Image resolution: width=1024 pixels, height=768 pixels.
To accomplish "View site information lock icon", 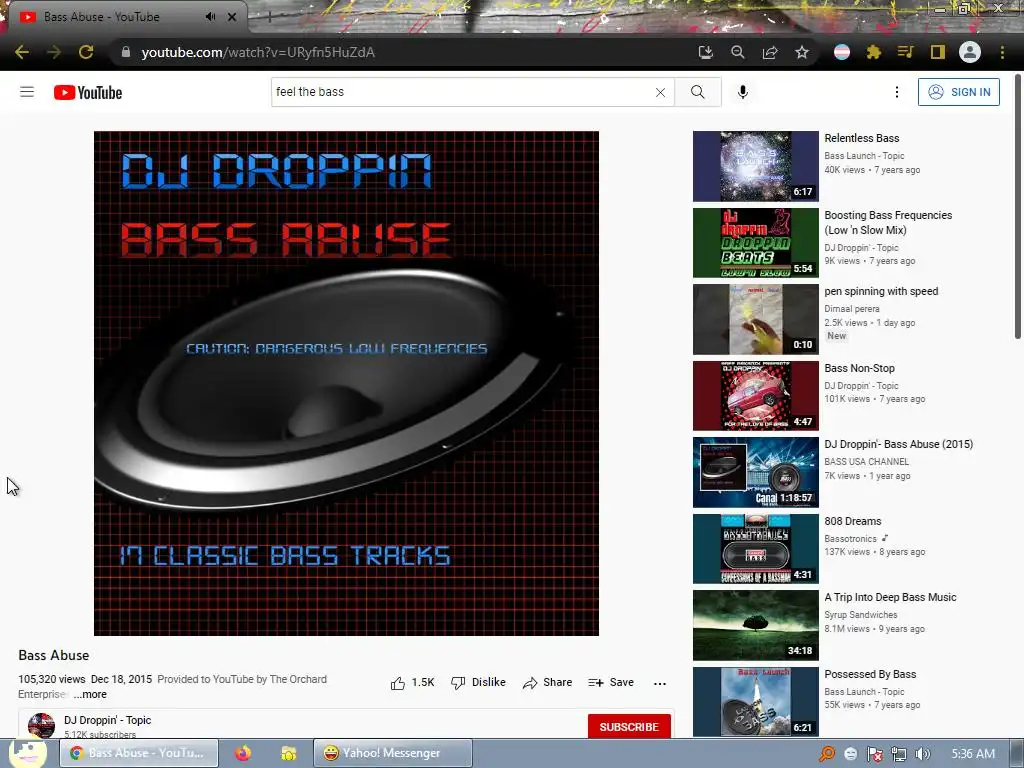I will [x=126, y=52].
